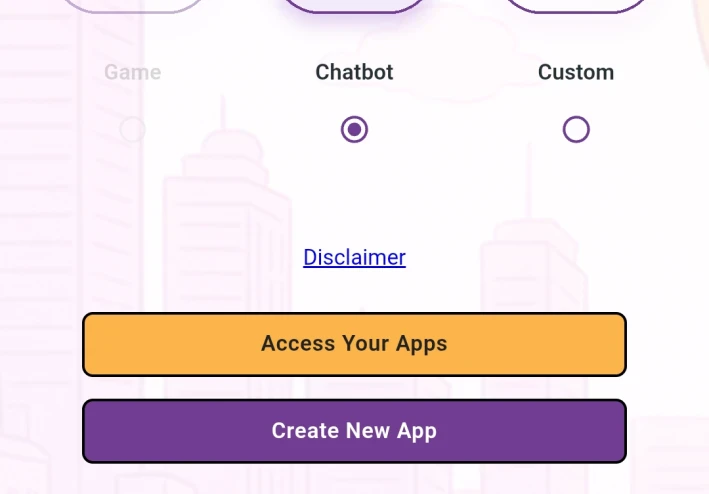Image resolution: width=709 pixels, height=494 pixels.
Task: Click the Access Your Apps button
Action: 354,344
